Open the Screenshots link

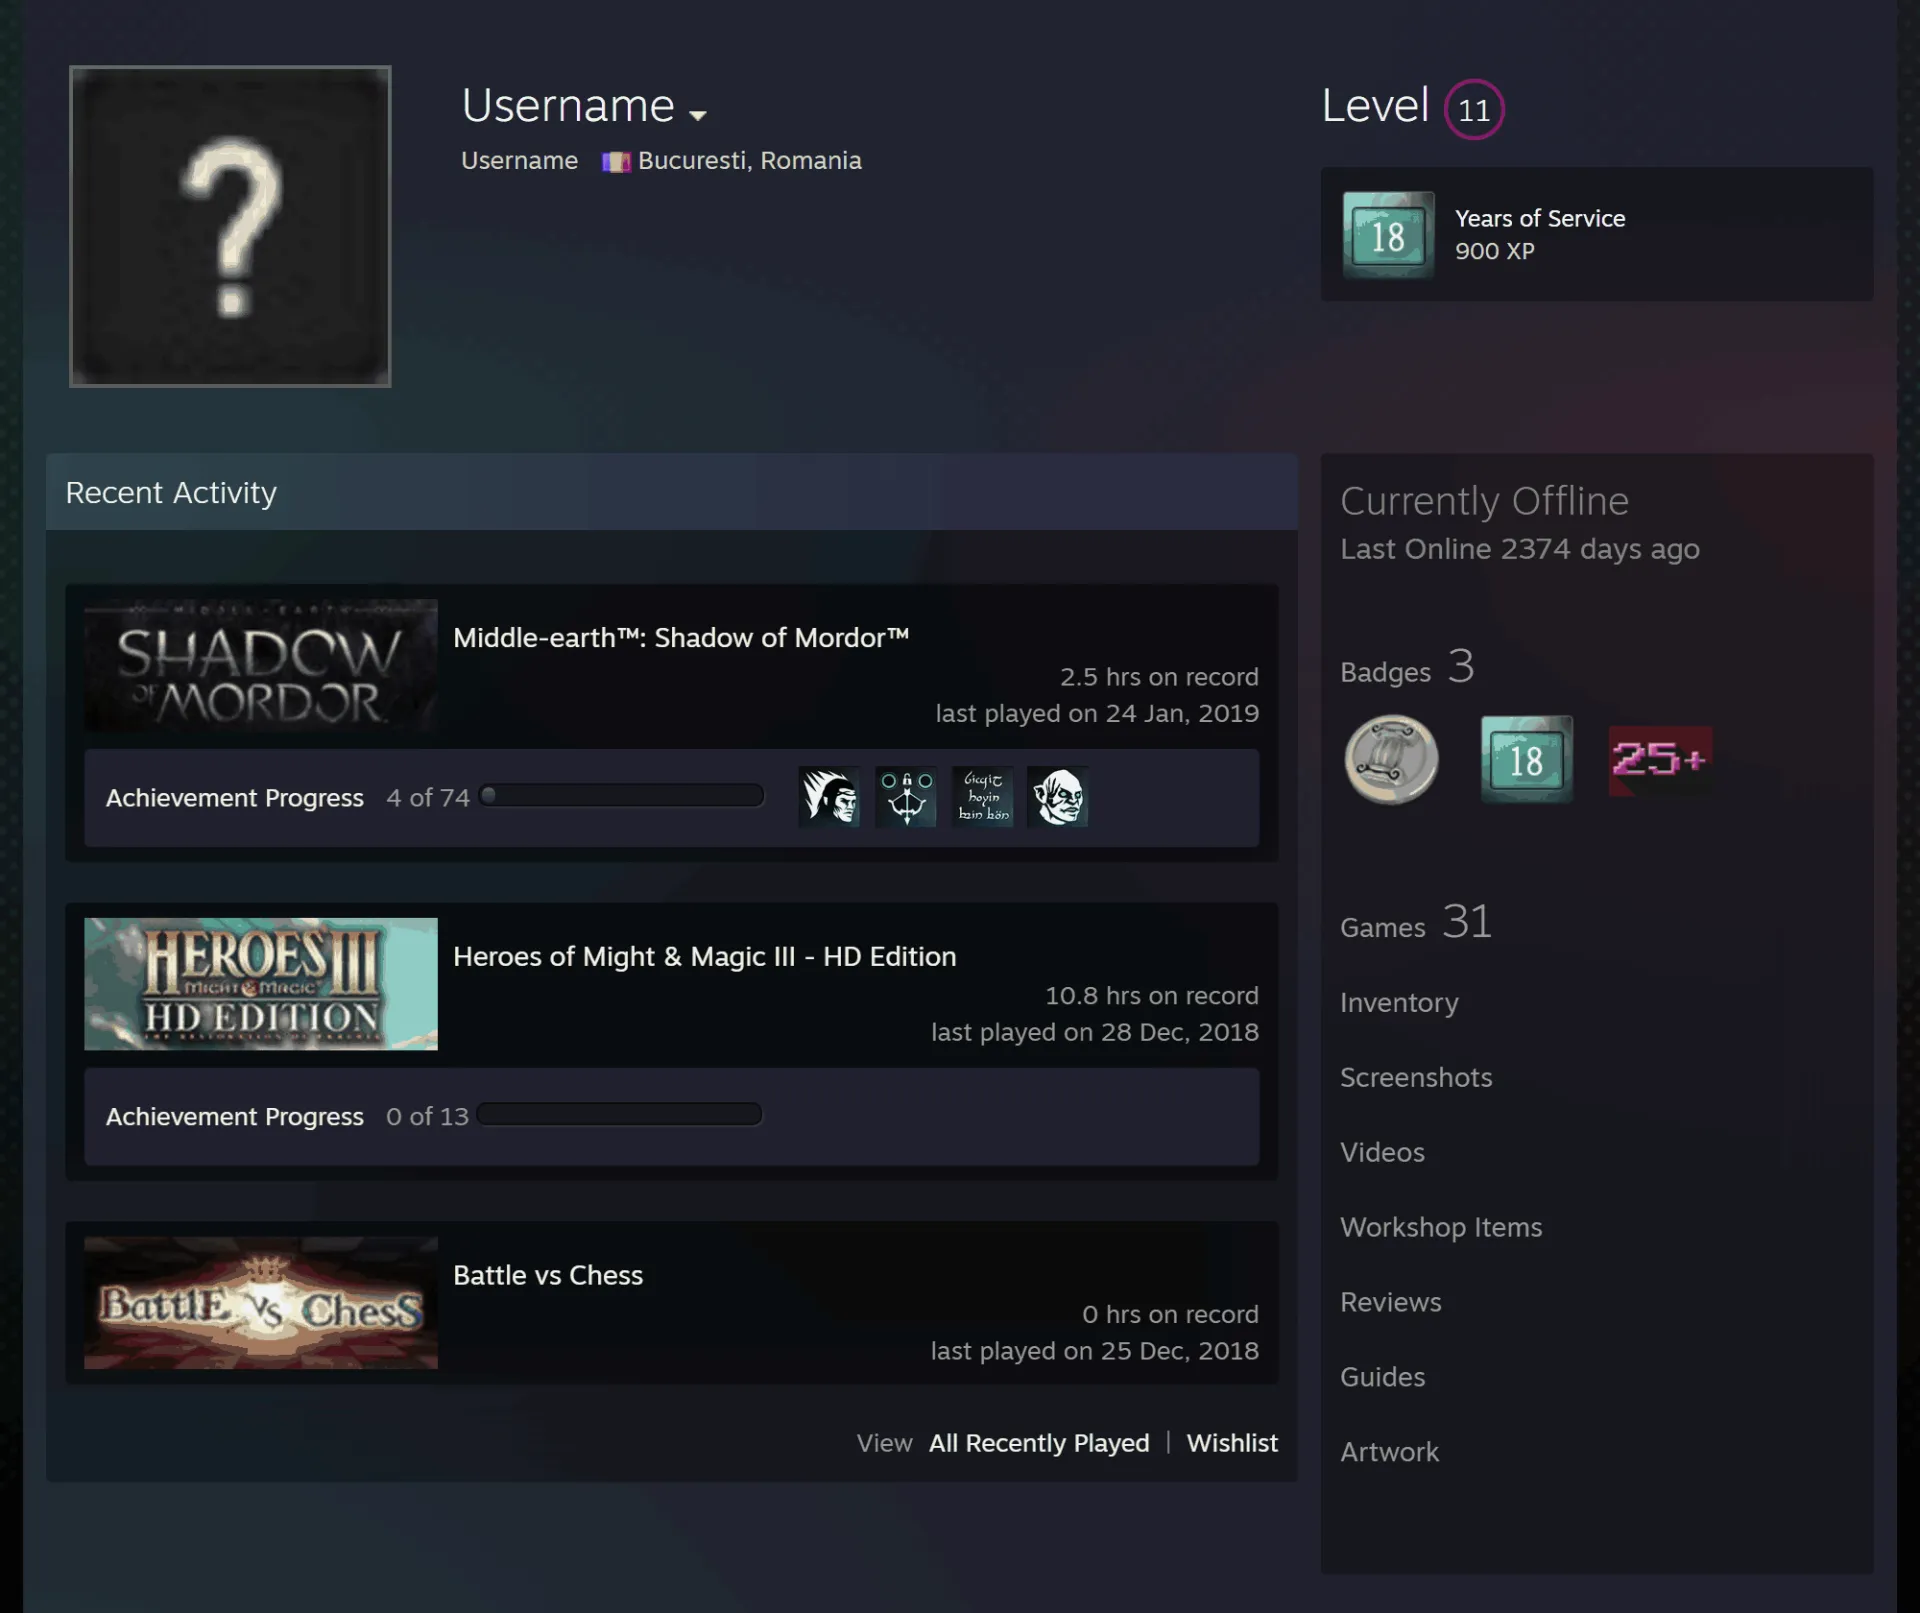pos(1416,1078)
